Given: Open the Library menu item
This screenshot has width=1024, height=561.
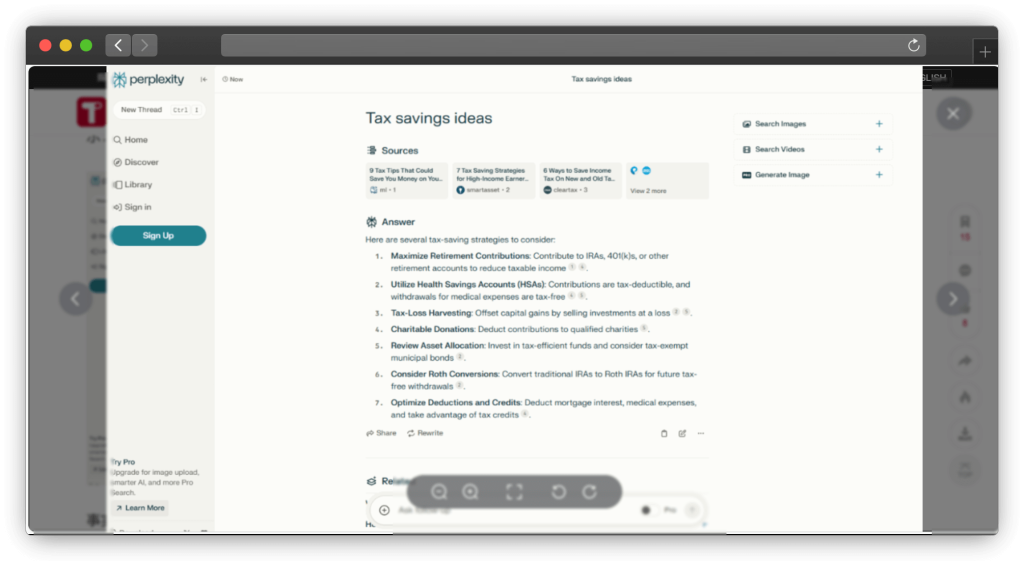Looking at the screenshot, I should (138, 185).
